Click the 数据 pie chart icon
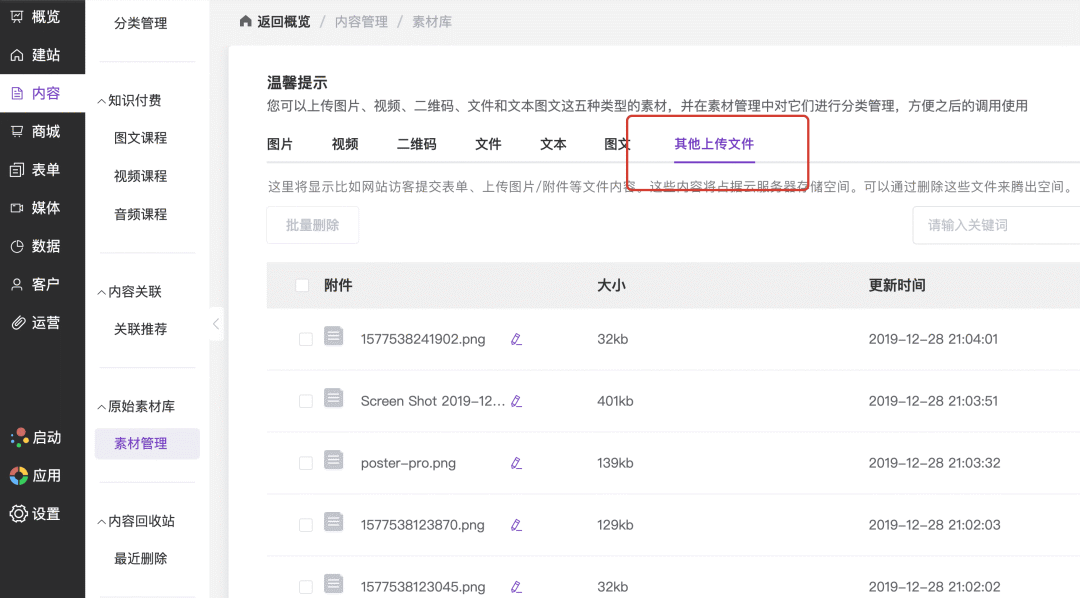This screenshot has width=1080, height=598. tap(17, 246)
